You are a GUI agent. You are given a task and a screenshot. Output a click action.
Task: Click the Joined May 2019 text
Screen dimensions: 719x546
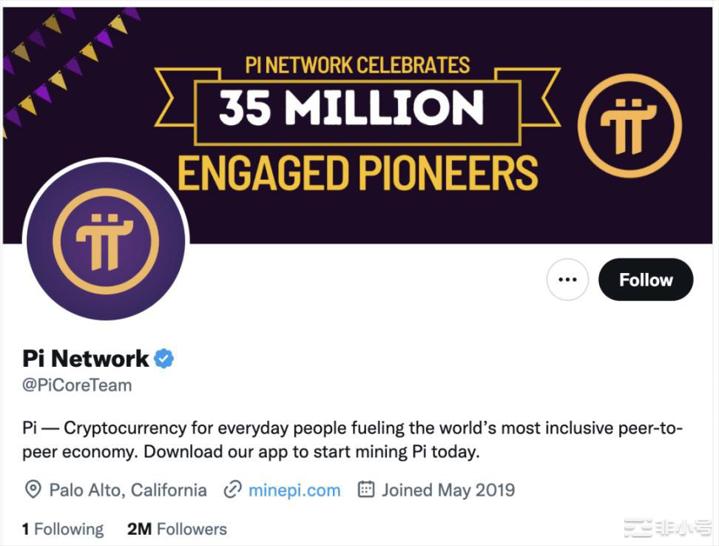tap(448, 490)
